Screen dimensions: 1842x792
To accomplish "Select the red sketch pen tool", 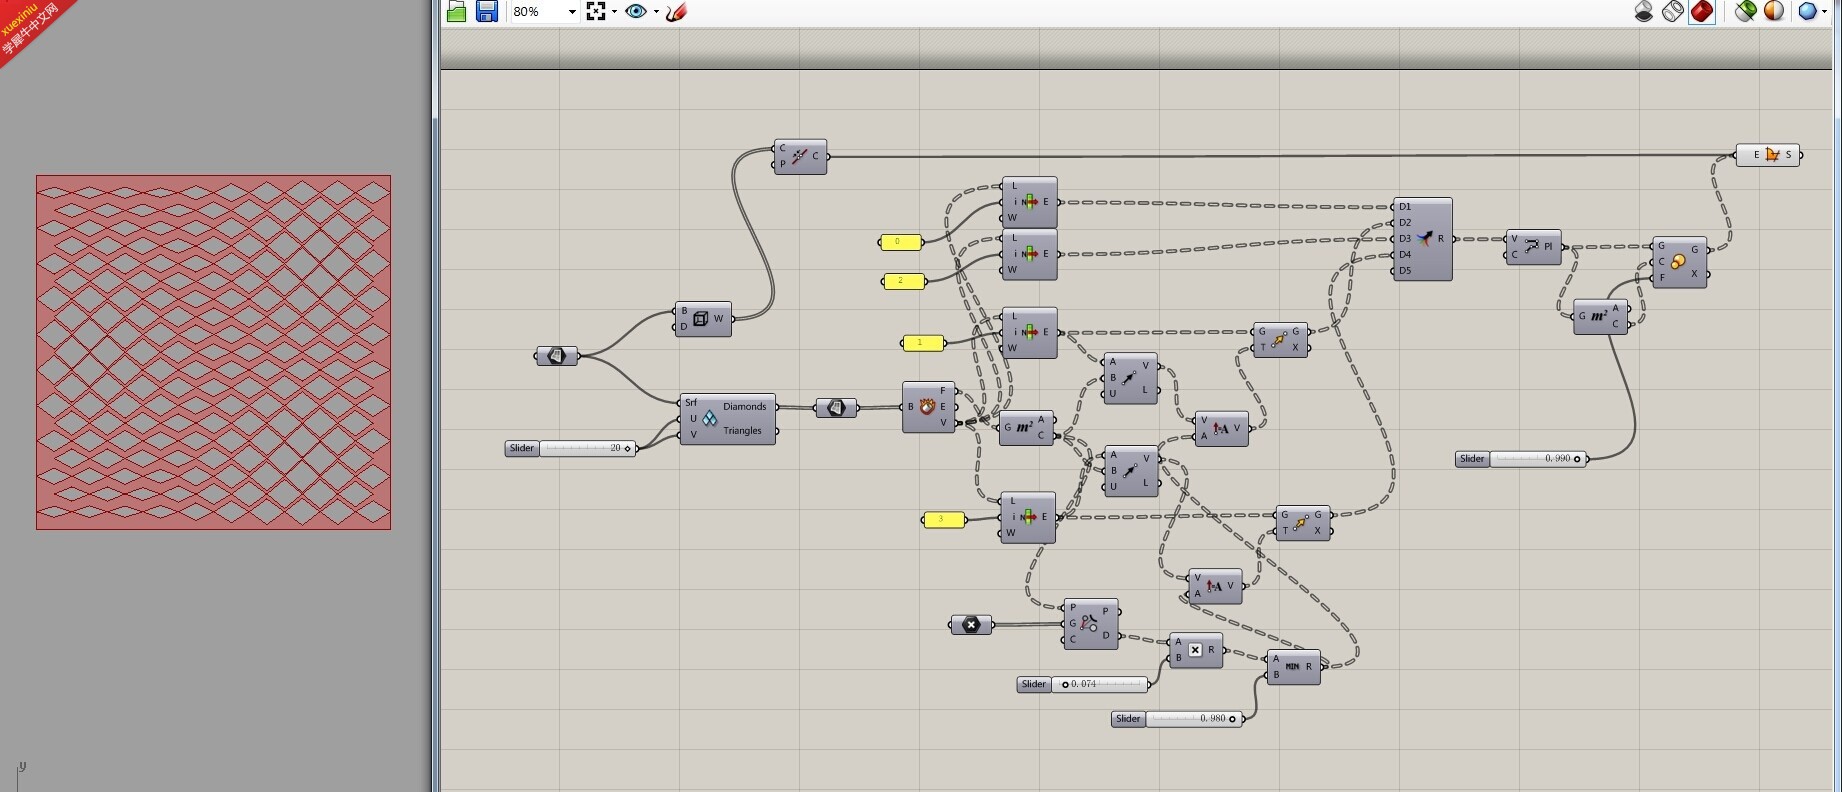I will point(676,12).
